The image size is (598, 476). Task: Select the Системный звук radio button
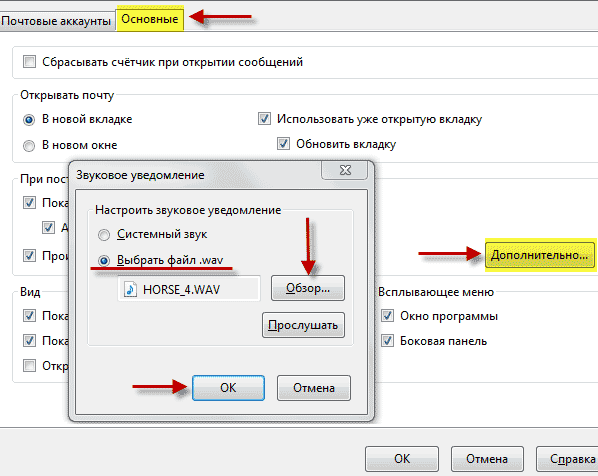pyautogui.click(x=104, y=235)
